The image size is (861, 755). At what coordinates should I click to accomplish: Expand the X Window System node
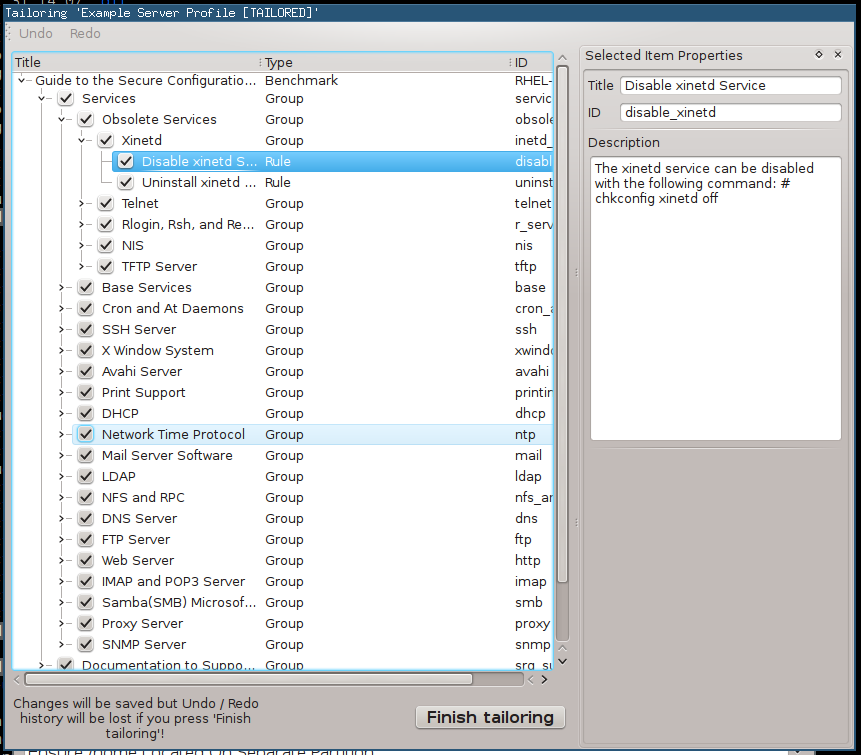pos(62,350)
